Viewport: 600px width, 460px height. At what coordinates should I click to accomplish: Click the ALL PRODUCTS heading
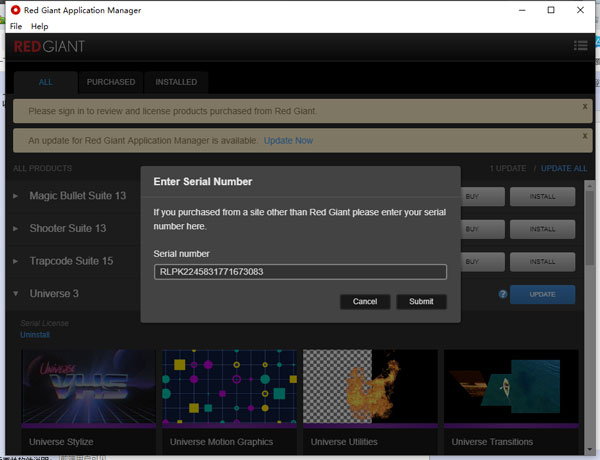coord(42,168)
